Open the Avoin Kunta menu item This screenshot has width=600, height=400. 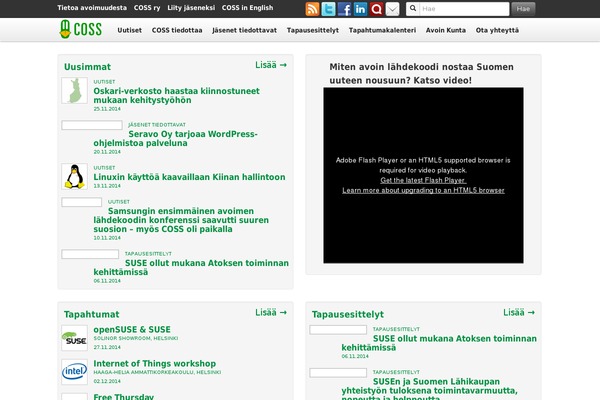click(x=446, y=30)
